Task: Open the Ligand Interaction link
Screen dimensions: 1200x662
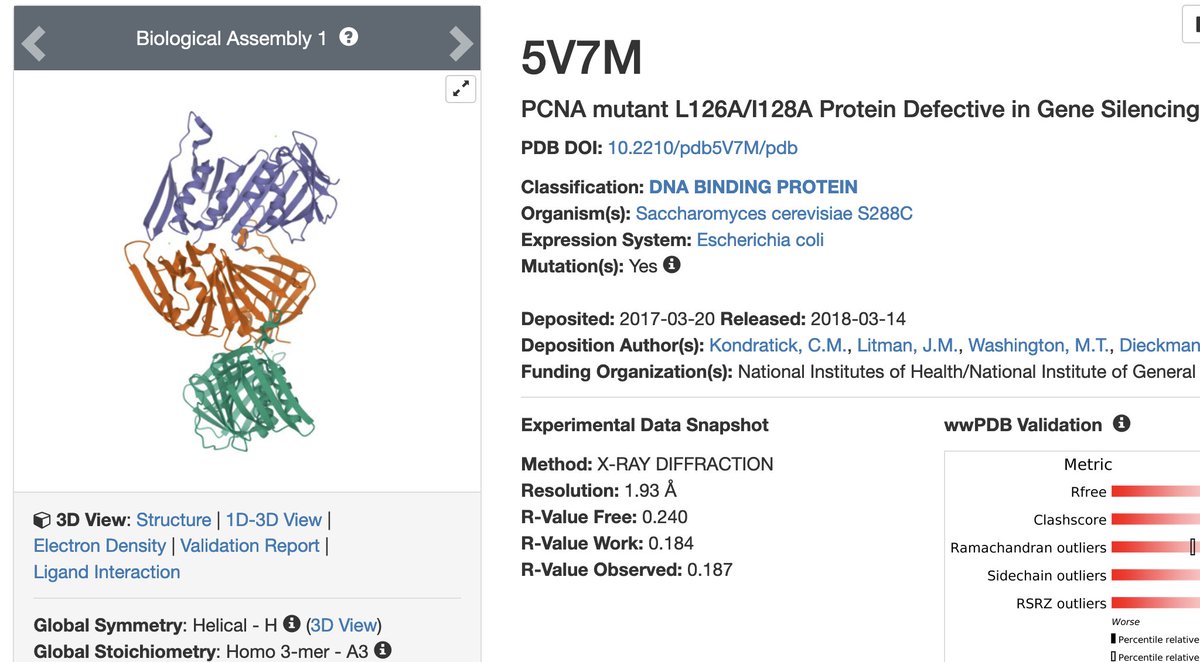Action: 107,572
